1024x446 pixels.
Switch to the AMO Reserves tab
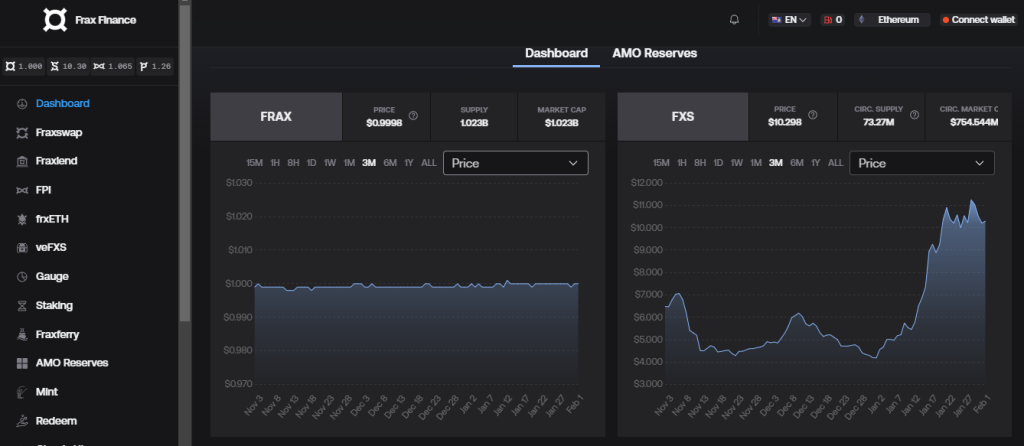(x=654, y=54)
